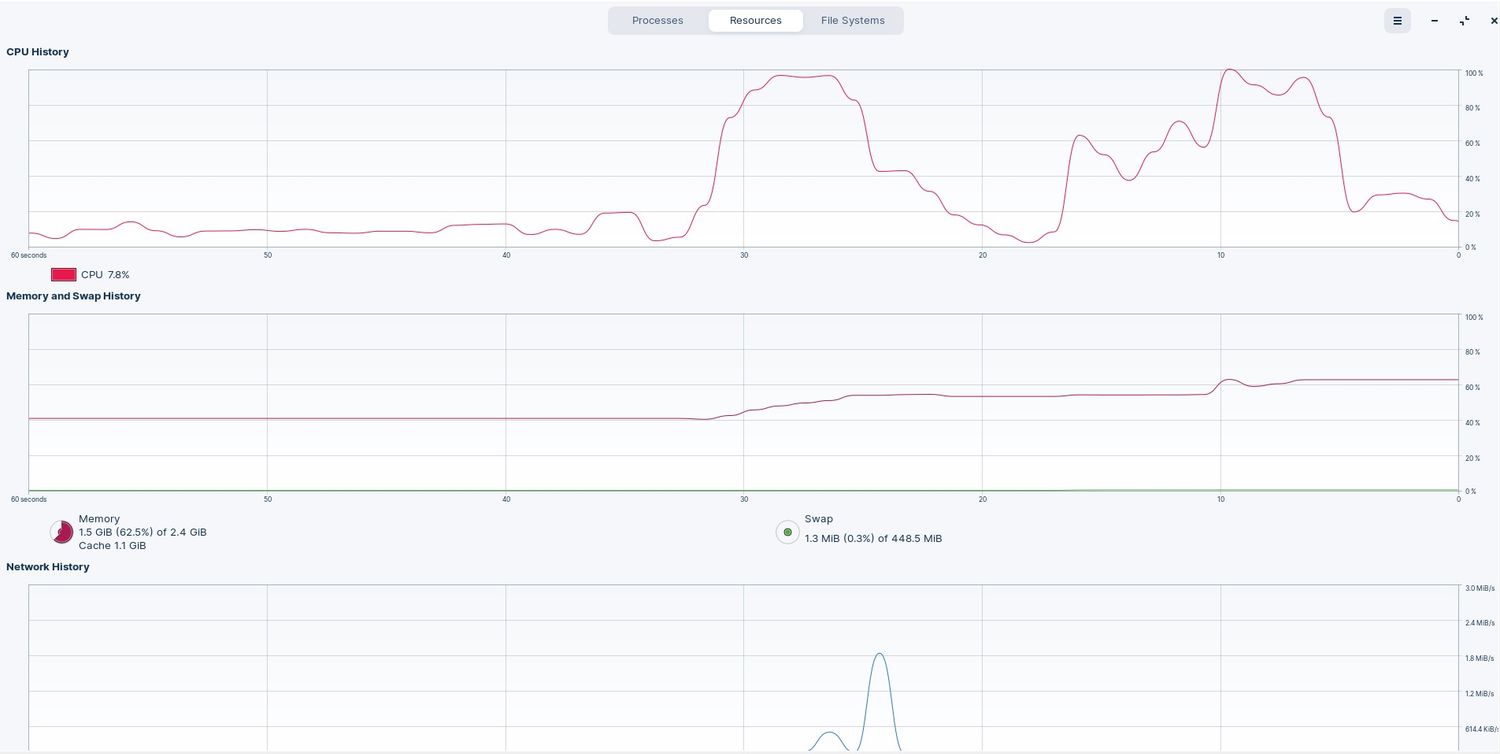The width and height of the screenshot is (1500, 754).
Task: Click the tall network traffic spike
Action: point(879,700)
